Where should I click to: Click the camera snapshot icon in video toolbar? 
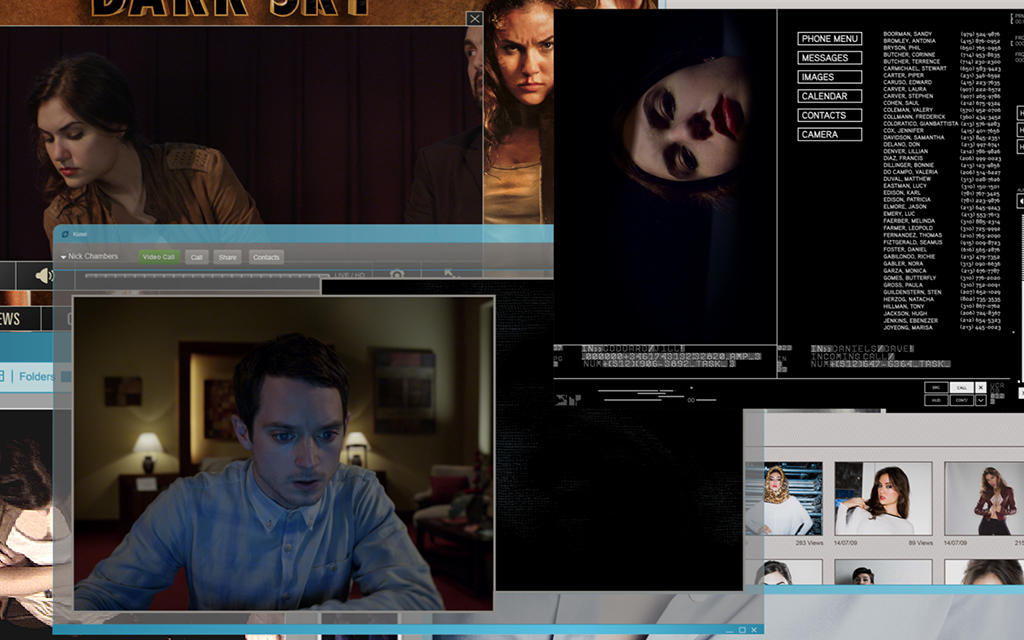(397, 275)
